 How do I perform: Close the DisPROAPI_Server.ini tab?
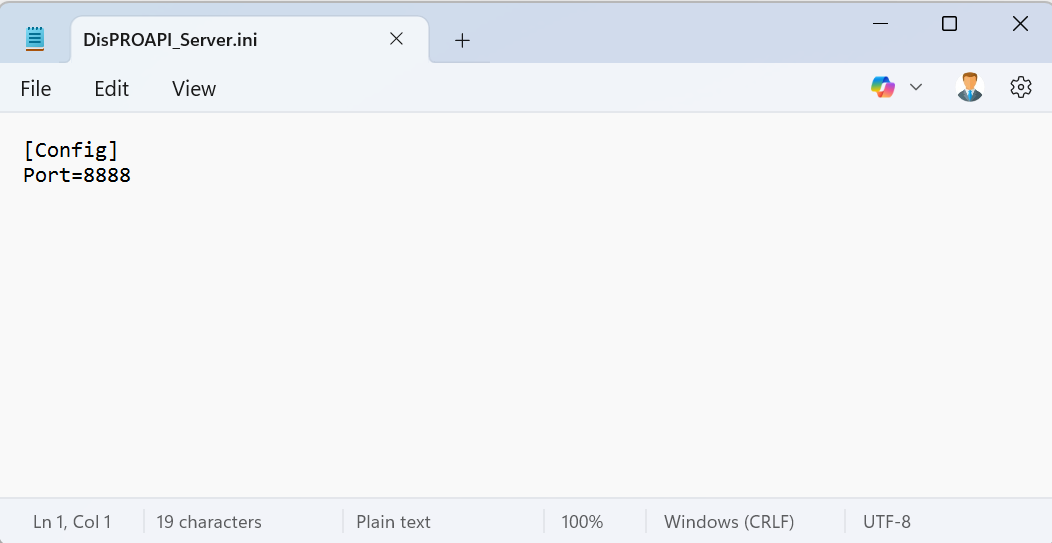[396, 39]
